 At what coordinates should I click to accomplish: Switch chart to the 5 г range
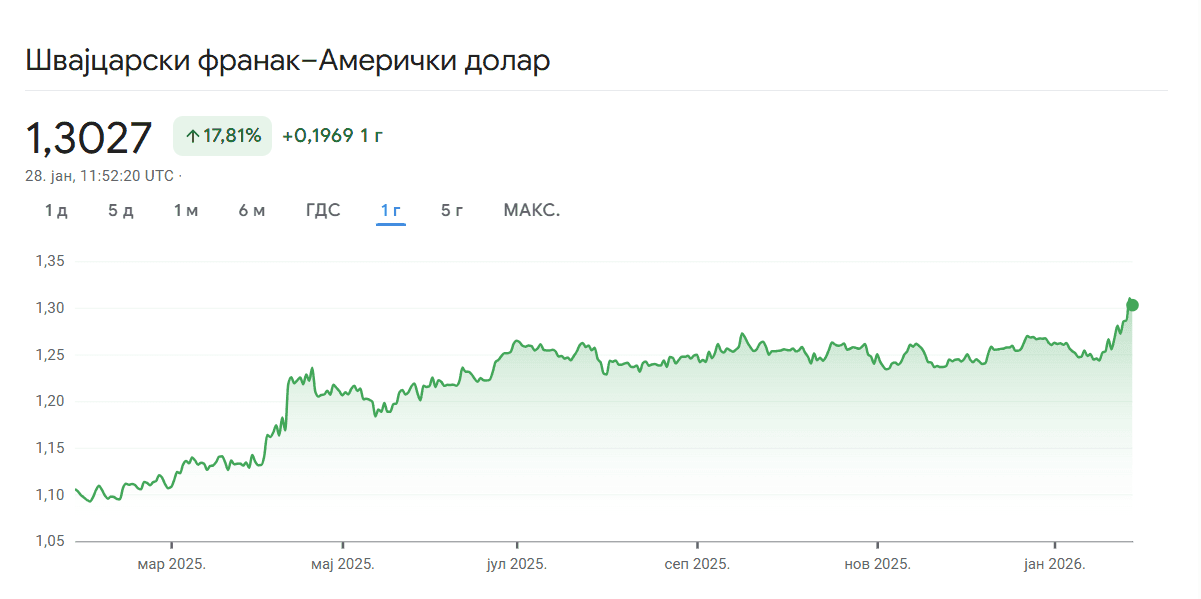click(x=452, y=210)
